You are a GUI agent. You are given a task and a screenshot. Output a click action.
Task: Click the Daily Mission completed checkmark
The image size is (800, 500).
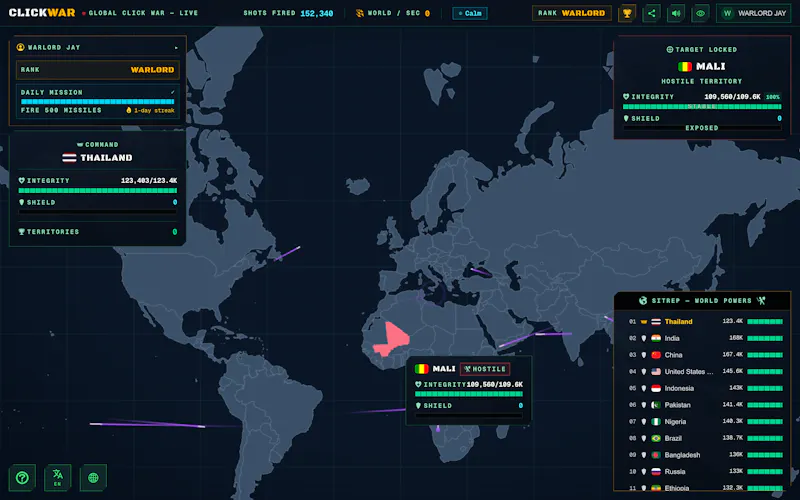tap(172, 92)
